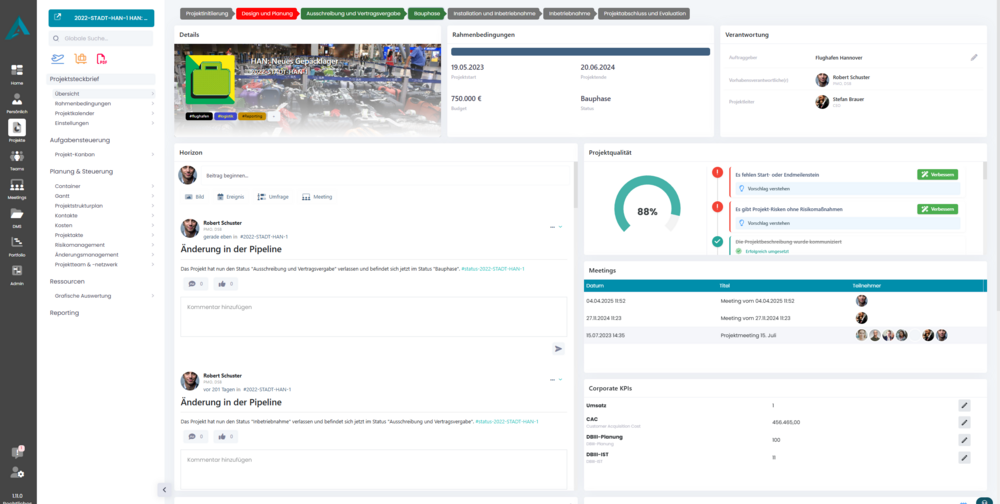Send the comment with paper plane icon
This screenshot has height=504, width=1000.
[559, 348]
